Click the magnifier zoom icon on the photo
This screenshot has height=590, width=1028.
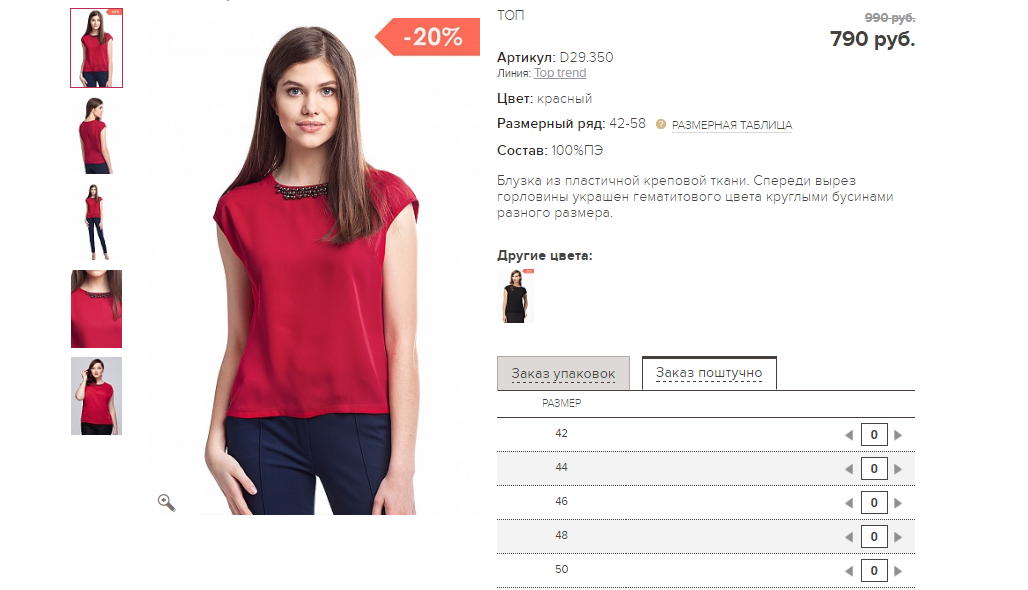point(167,503)
